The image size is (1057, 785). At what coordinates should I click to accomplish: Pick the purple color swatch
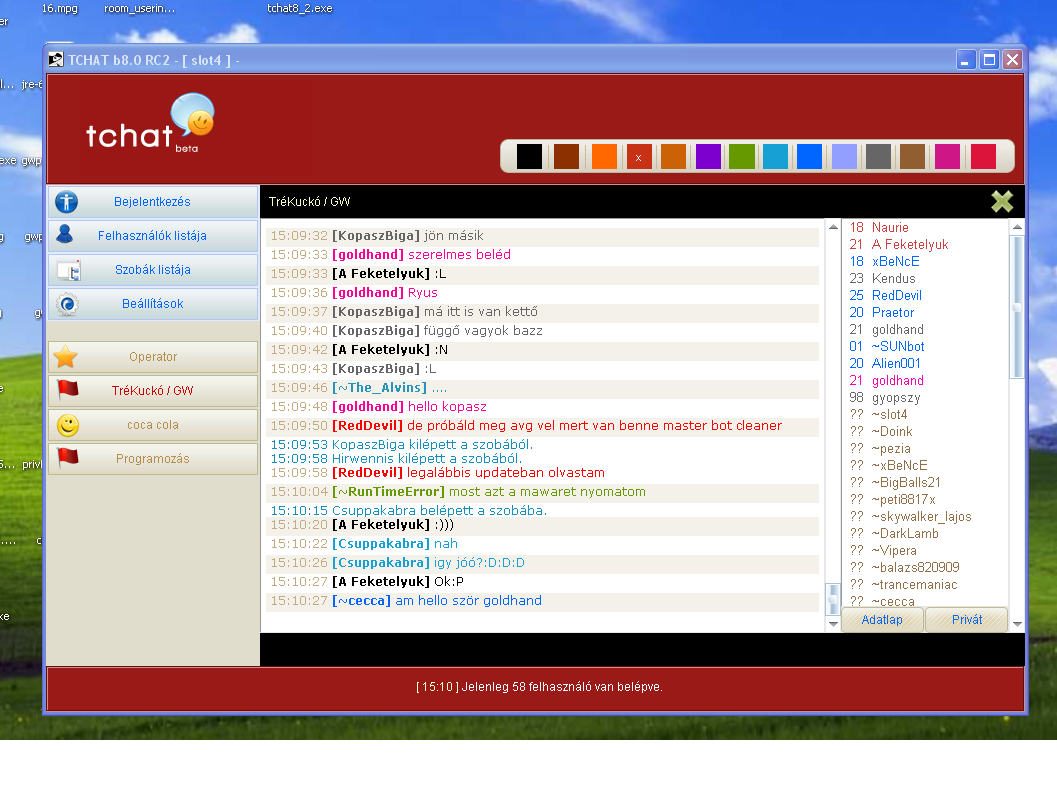pyautogui.click(x=708, y=157)
